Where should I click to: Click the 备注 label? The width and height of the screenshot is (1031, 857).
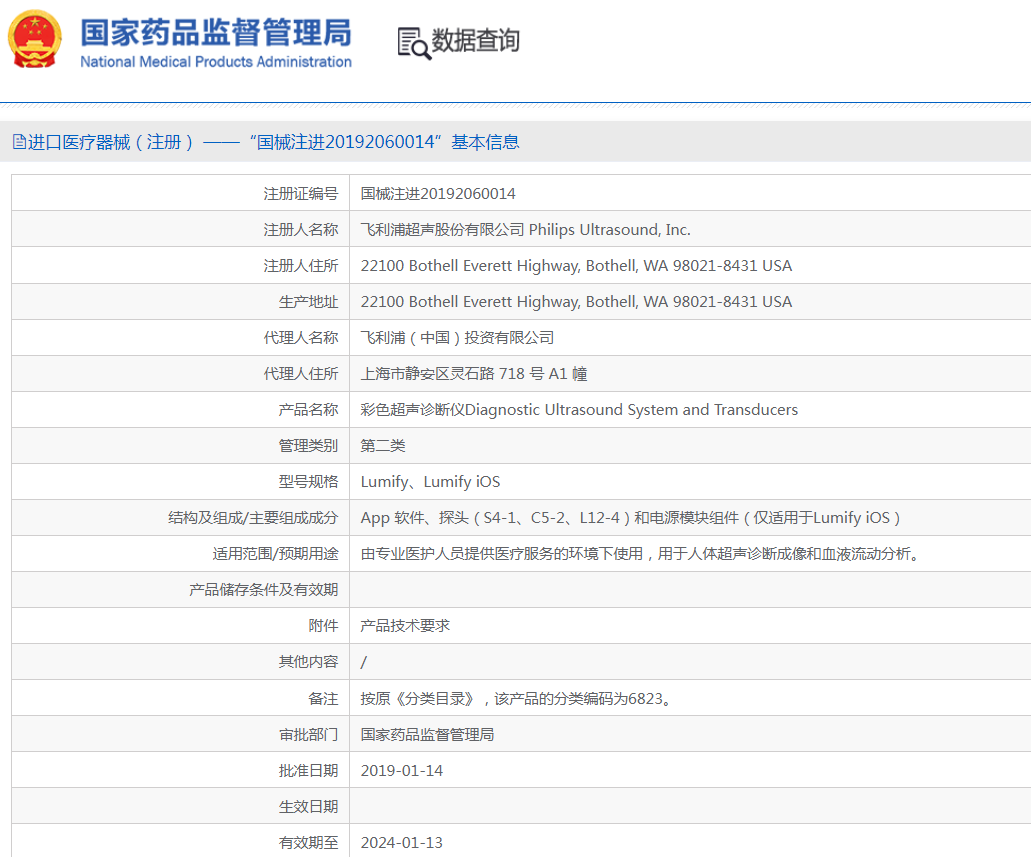pos(324,698)
